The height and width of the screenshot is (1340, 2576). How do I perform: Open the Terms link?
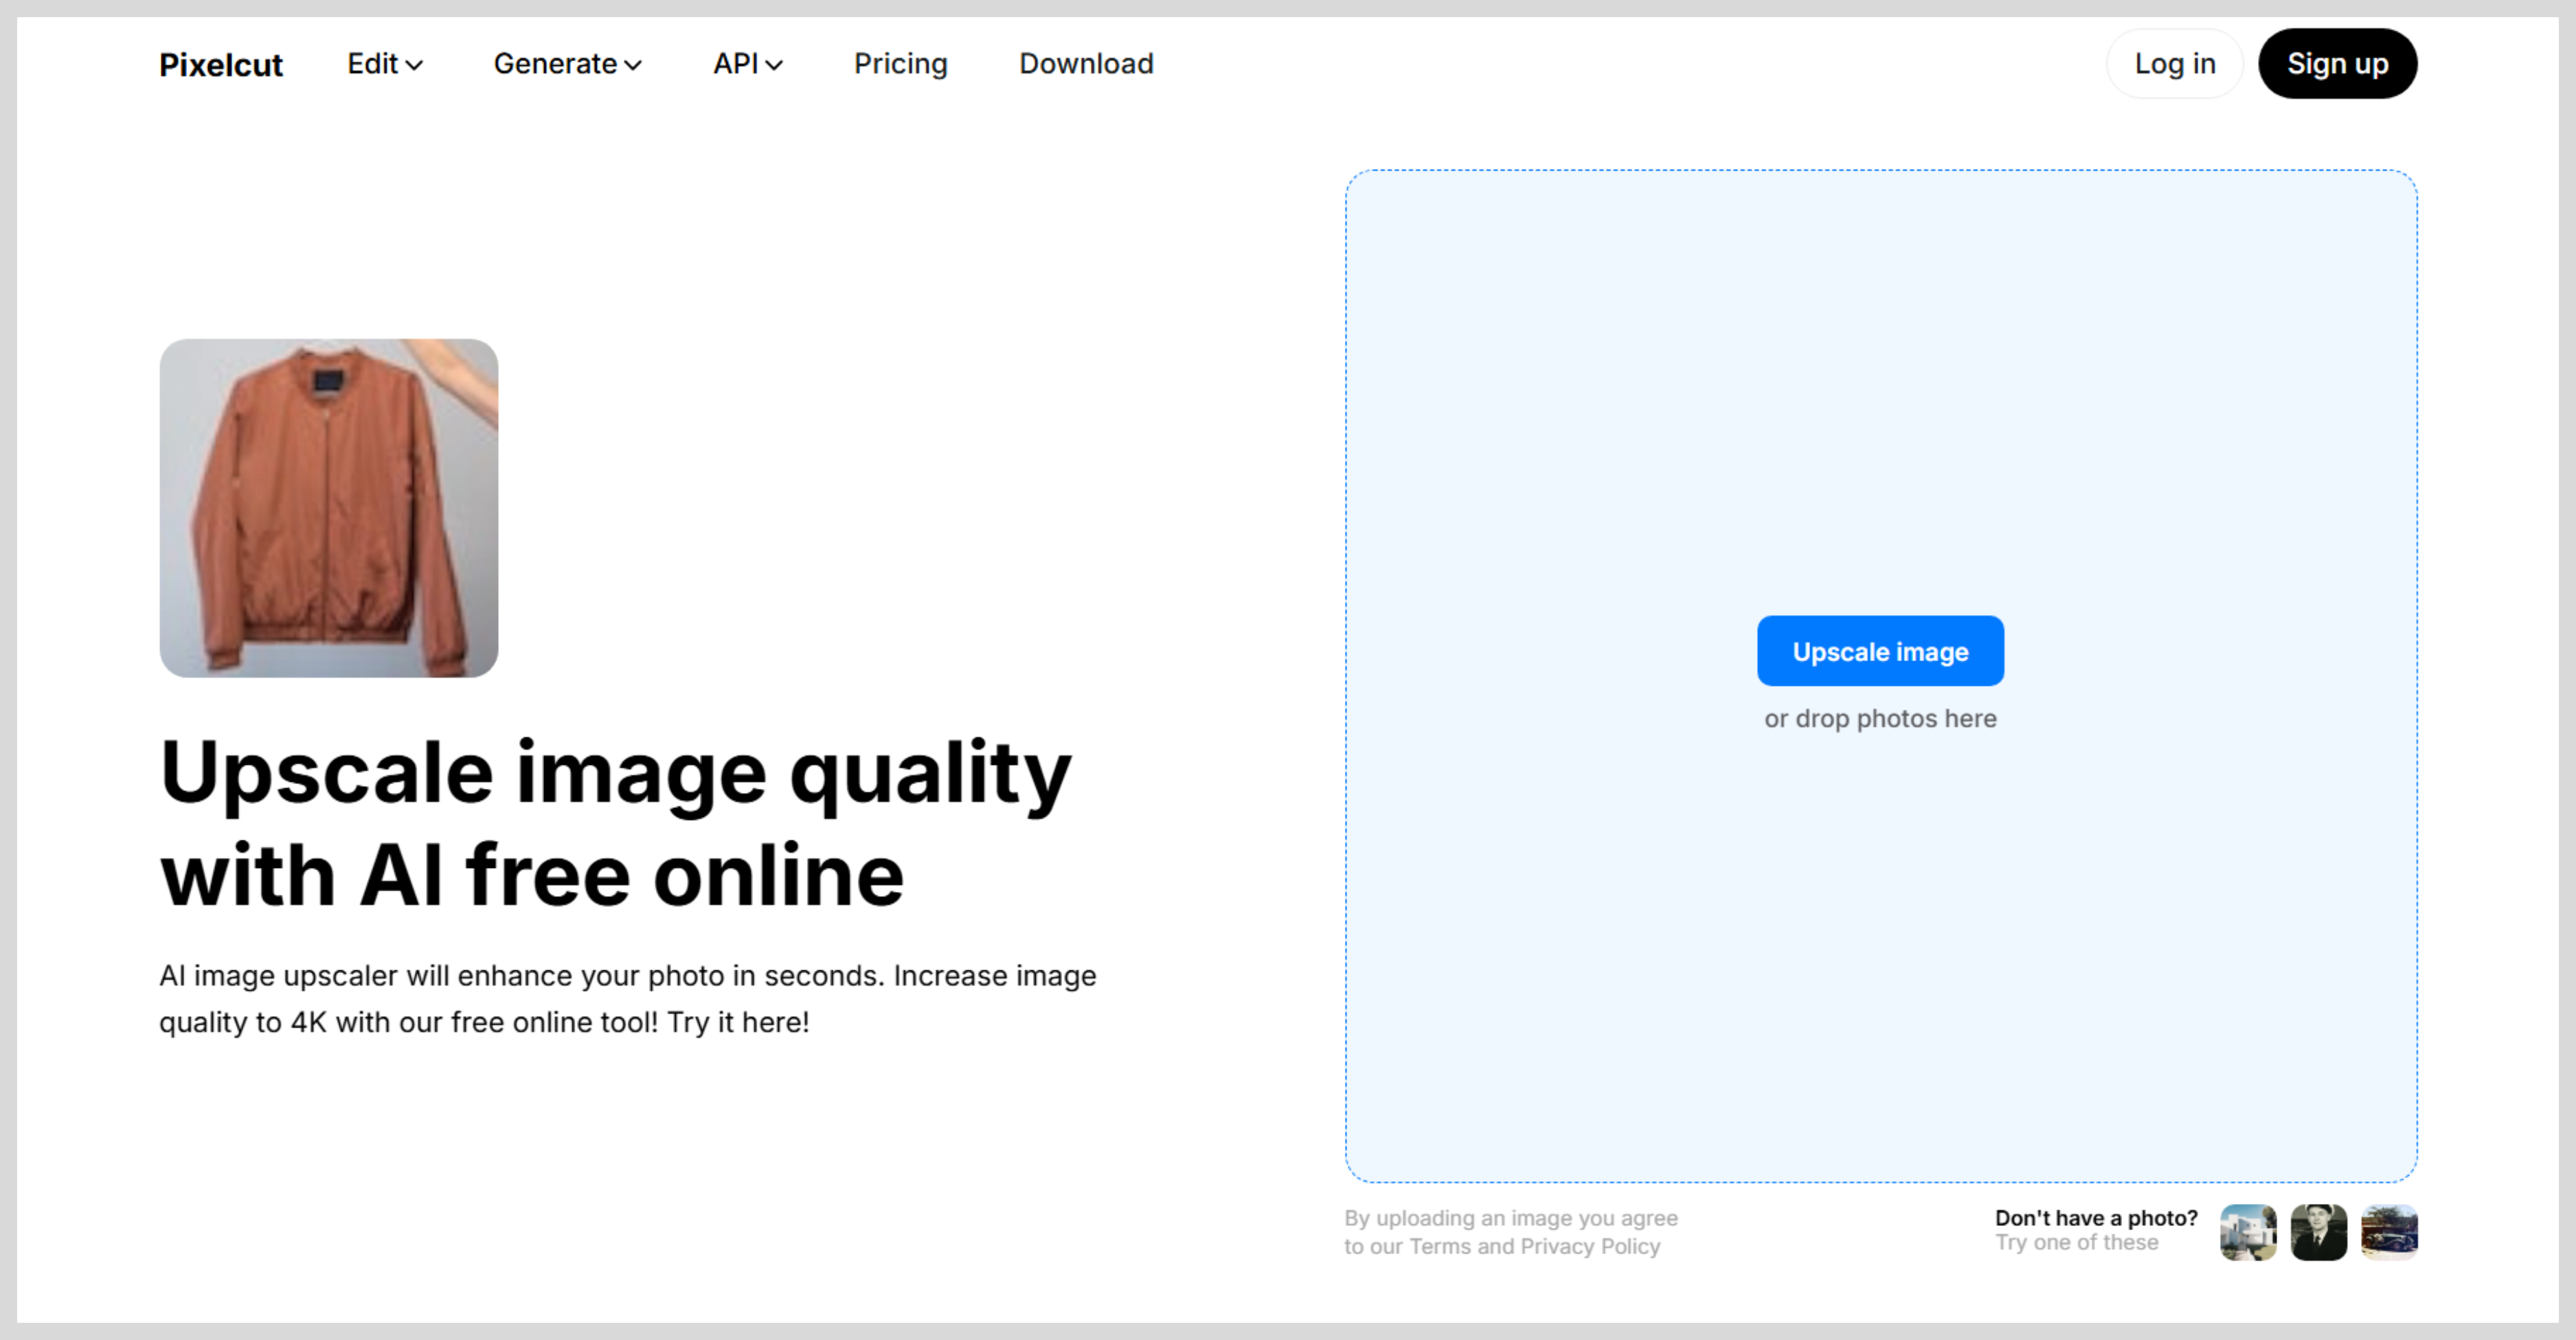tap(1440, 1246)
